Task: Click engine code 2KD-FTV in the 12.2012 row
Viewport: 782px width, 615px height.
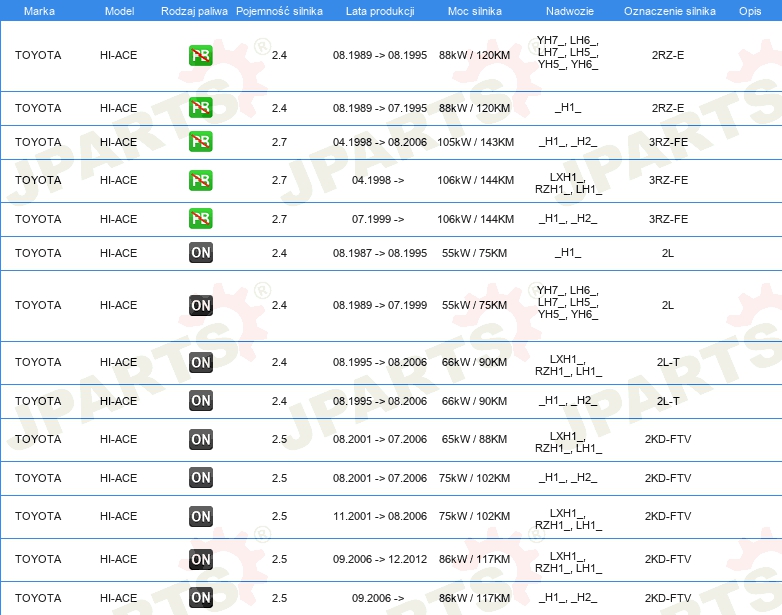Action: coord(668,559)
